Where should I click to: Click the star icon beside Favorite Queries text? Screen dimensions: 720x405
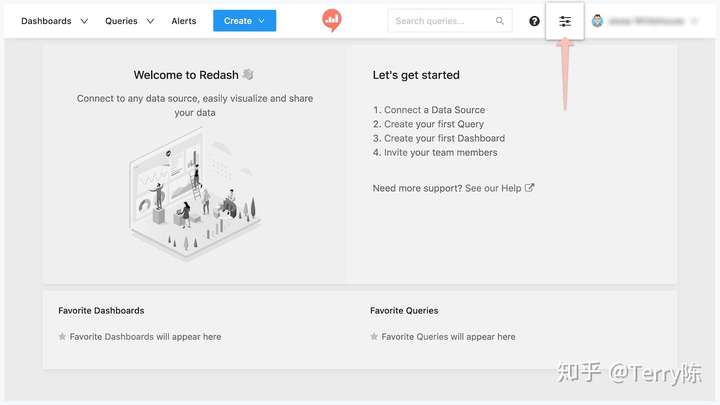(x=374, y=337)
